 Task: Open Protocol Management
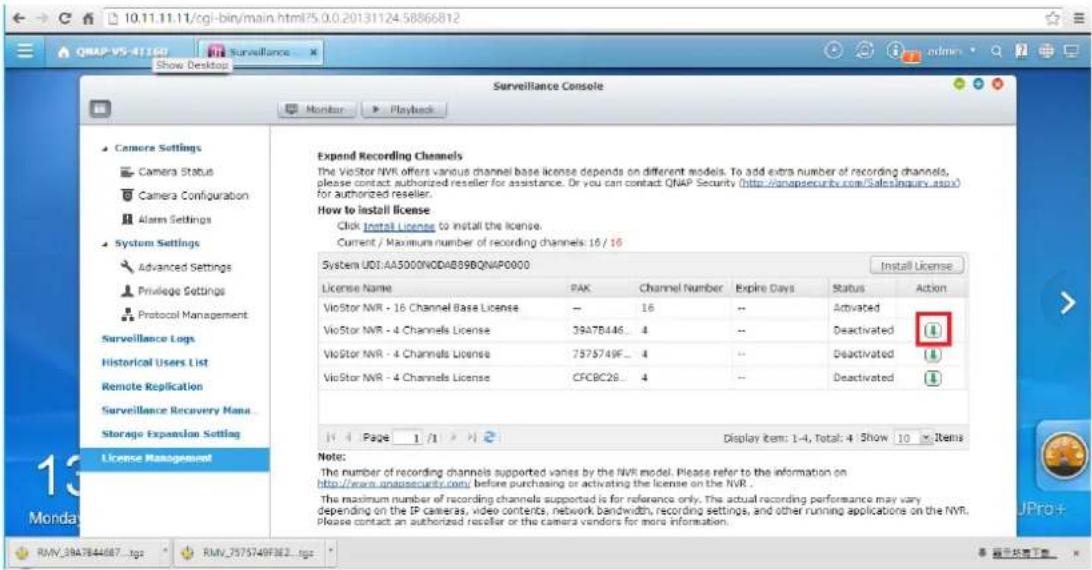(x=185, y=315)
